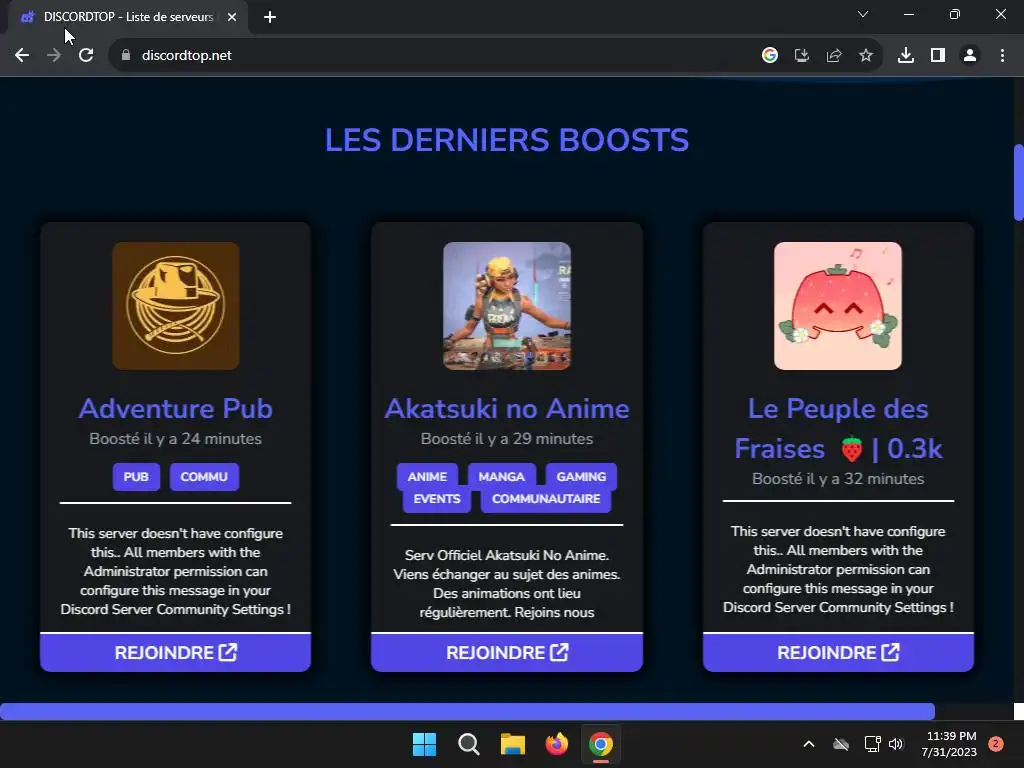Open the Adventure Pub title link
1024x768 pixels.
176,409
